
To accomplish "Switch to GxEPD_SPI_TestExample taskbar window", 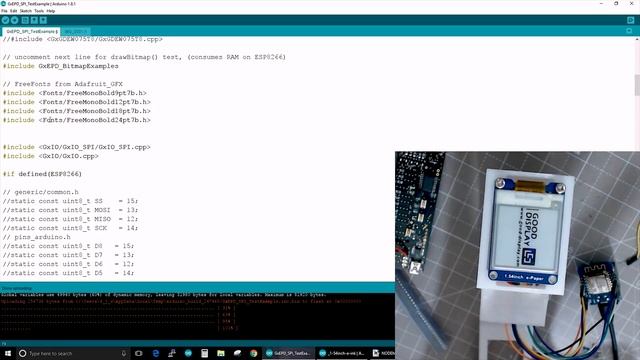I will (288, 353).
